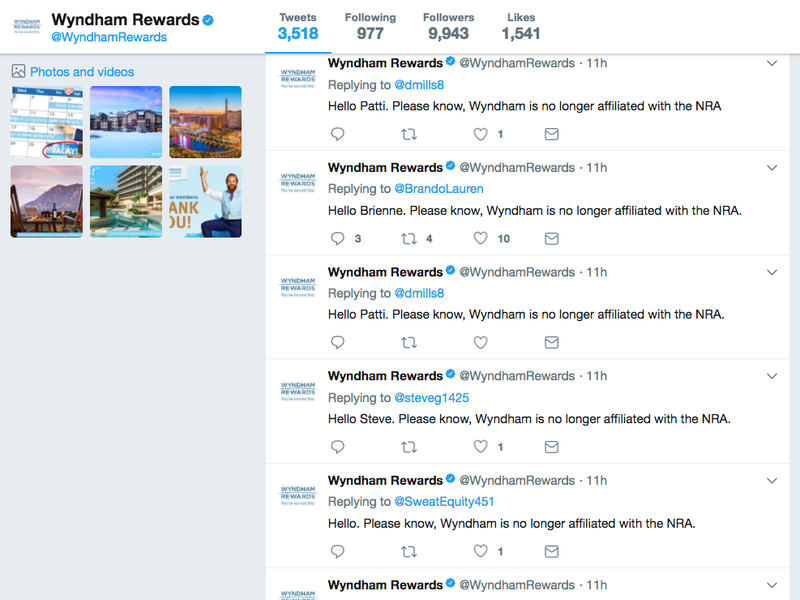
Task: Open the dropdown arrow on the @SweatEquity451 tweet
Action: pos(772,481)
